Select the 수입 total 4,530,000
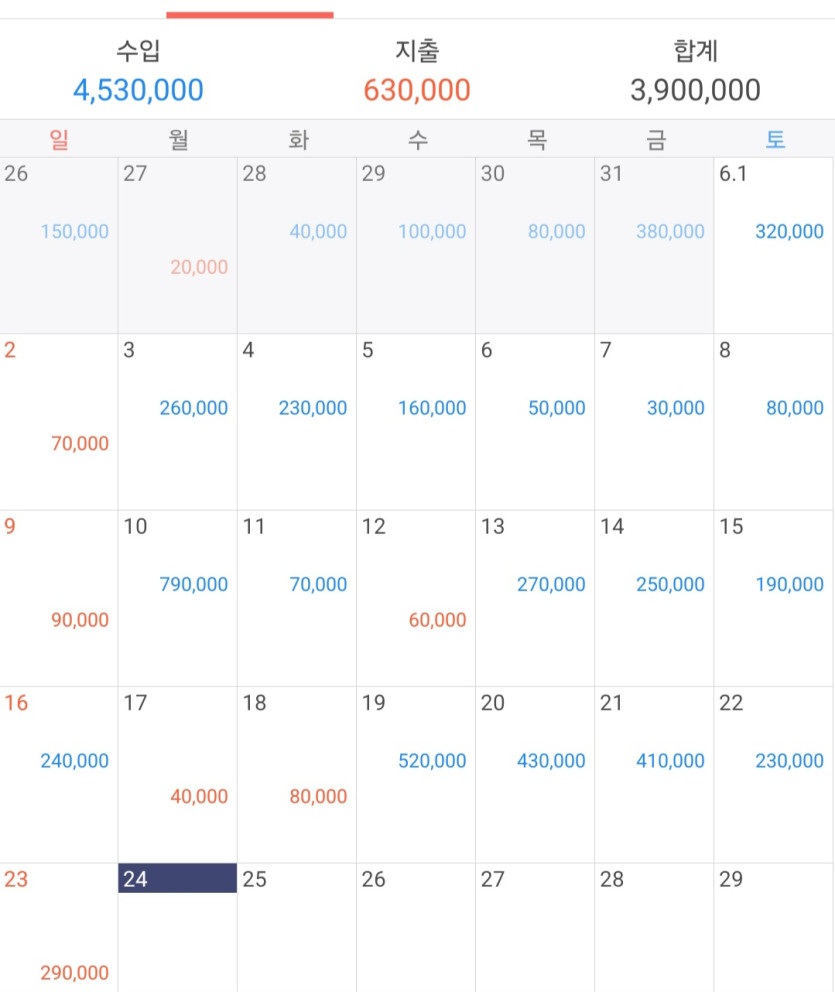Image resolution: width=835 pixels, height=992 pixels. coord(138,90)
